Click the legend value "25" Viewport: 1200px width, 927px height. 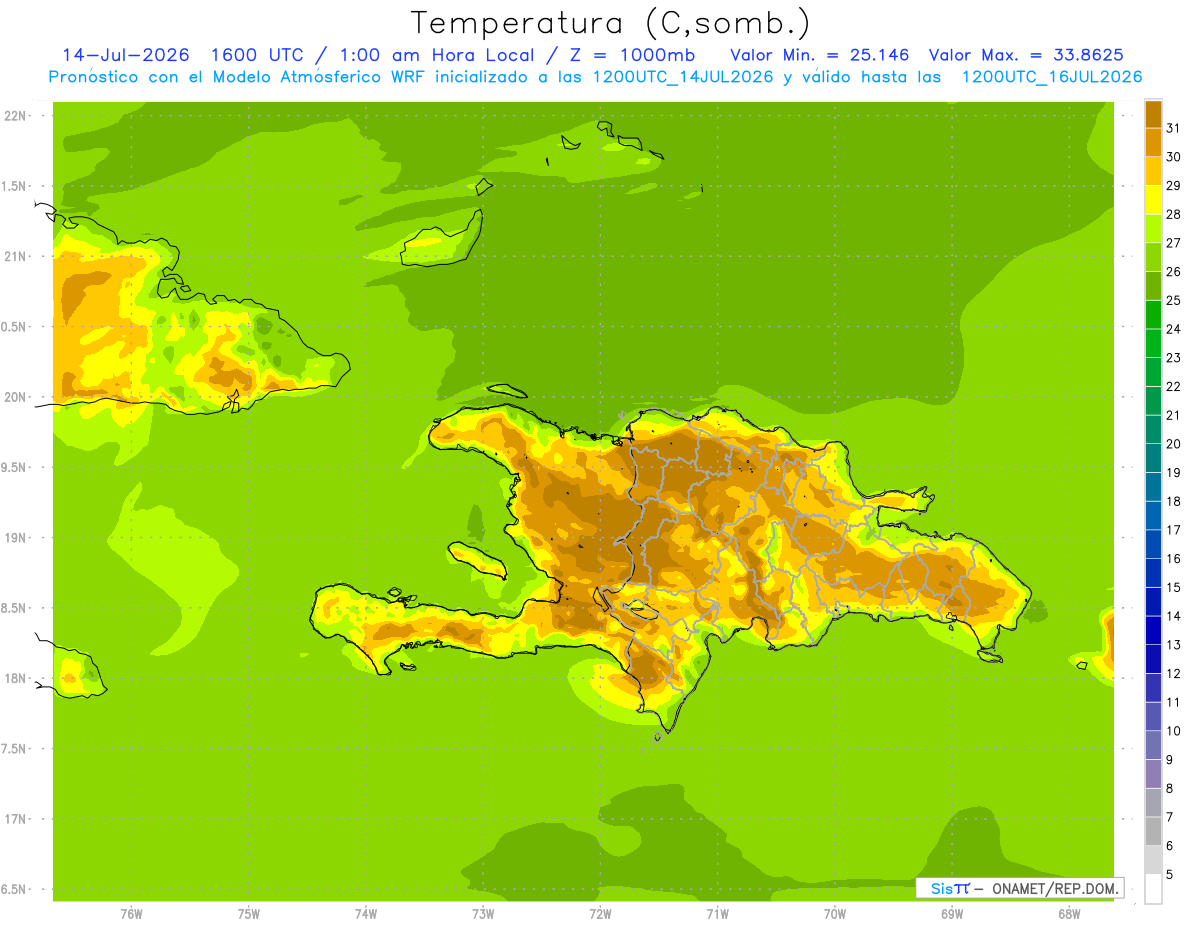[1174, 300]
